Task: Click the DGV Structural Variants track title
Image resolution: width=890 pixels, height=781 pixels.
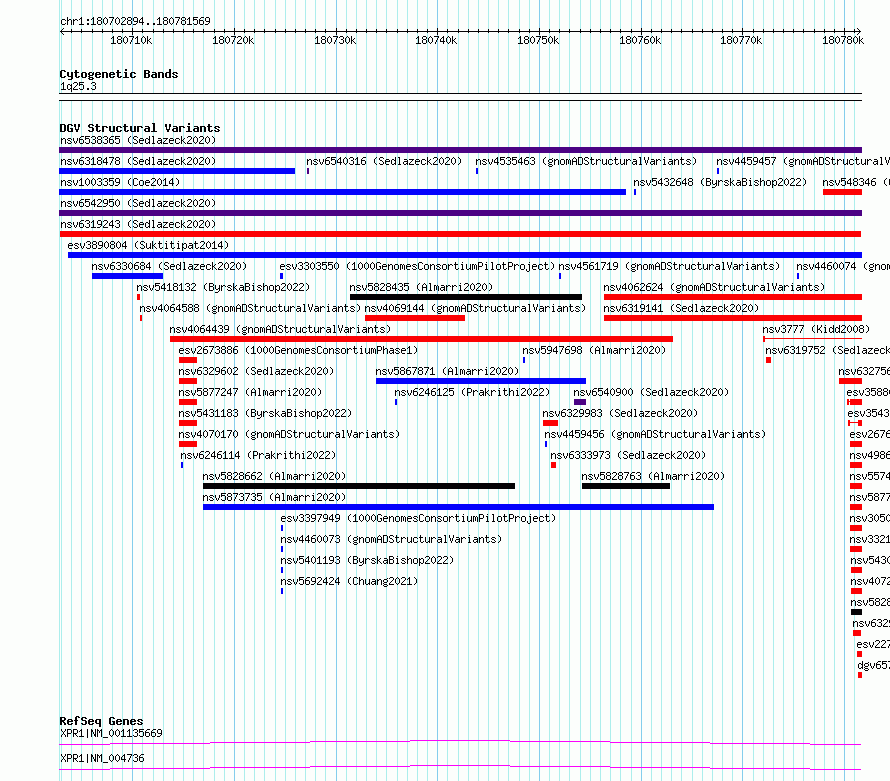Action: click(x=140, y=128)
